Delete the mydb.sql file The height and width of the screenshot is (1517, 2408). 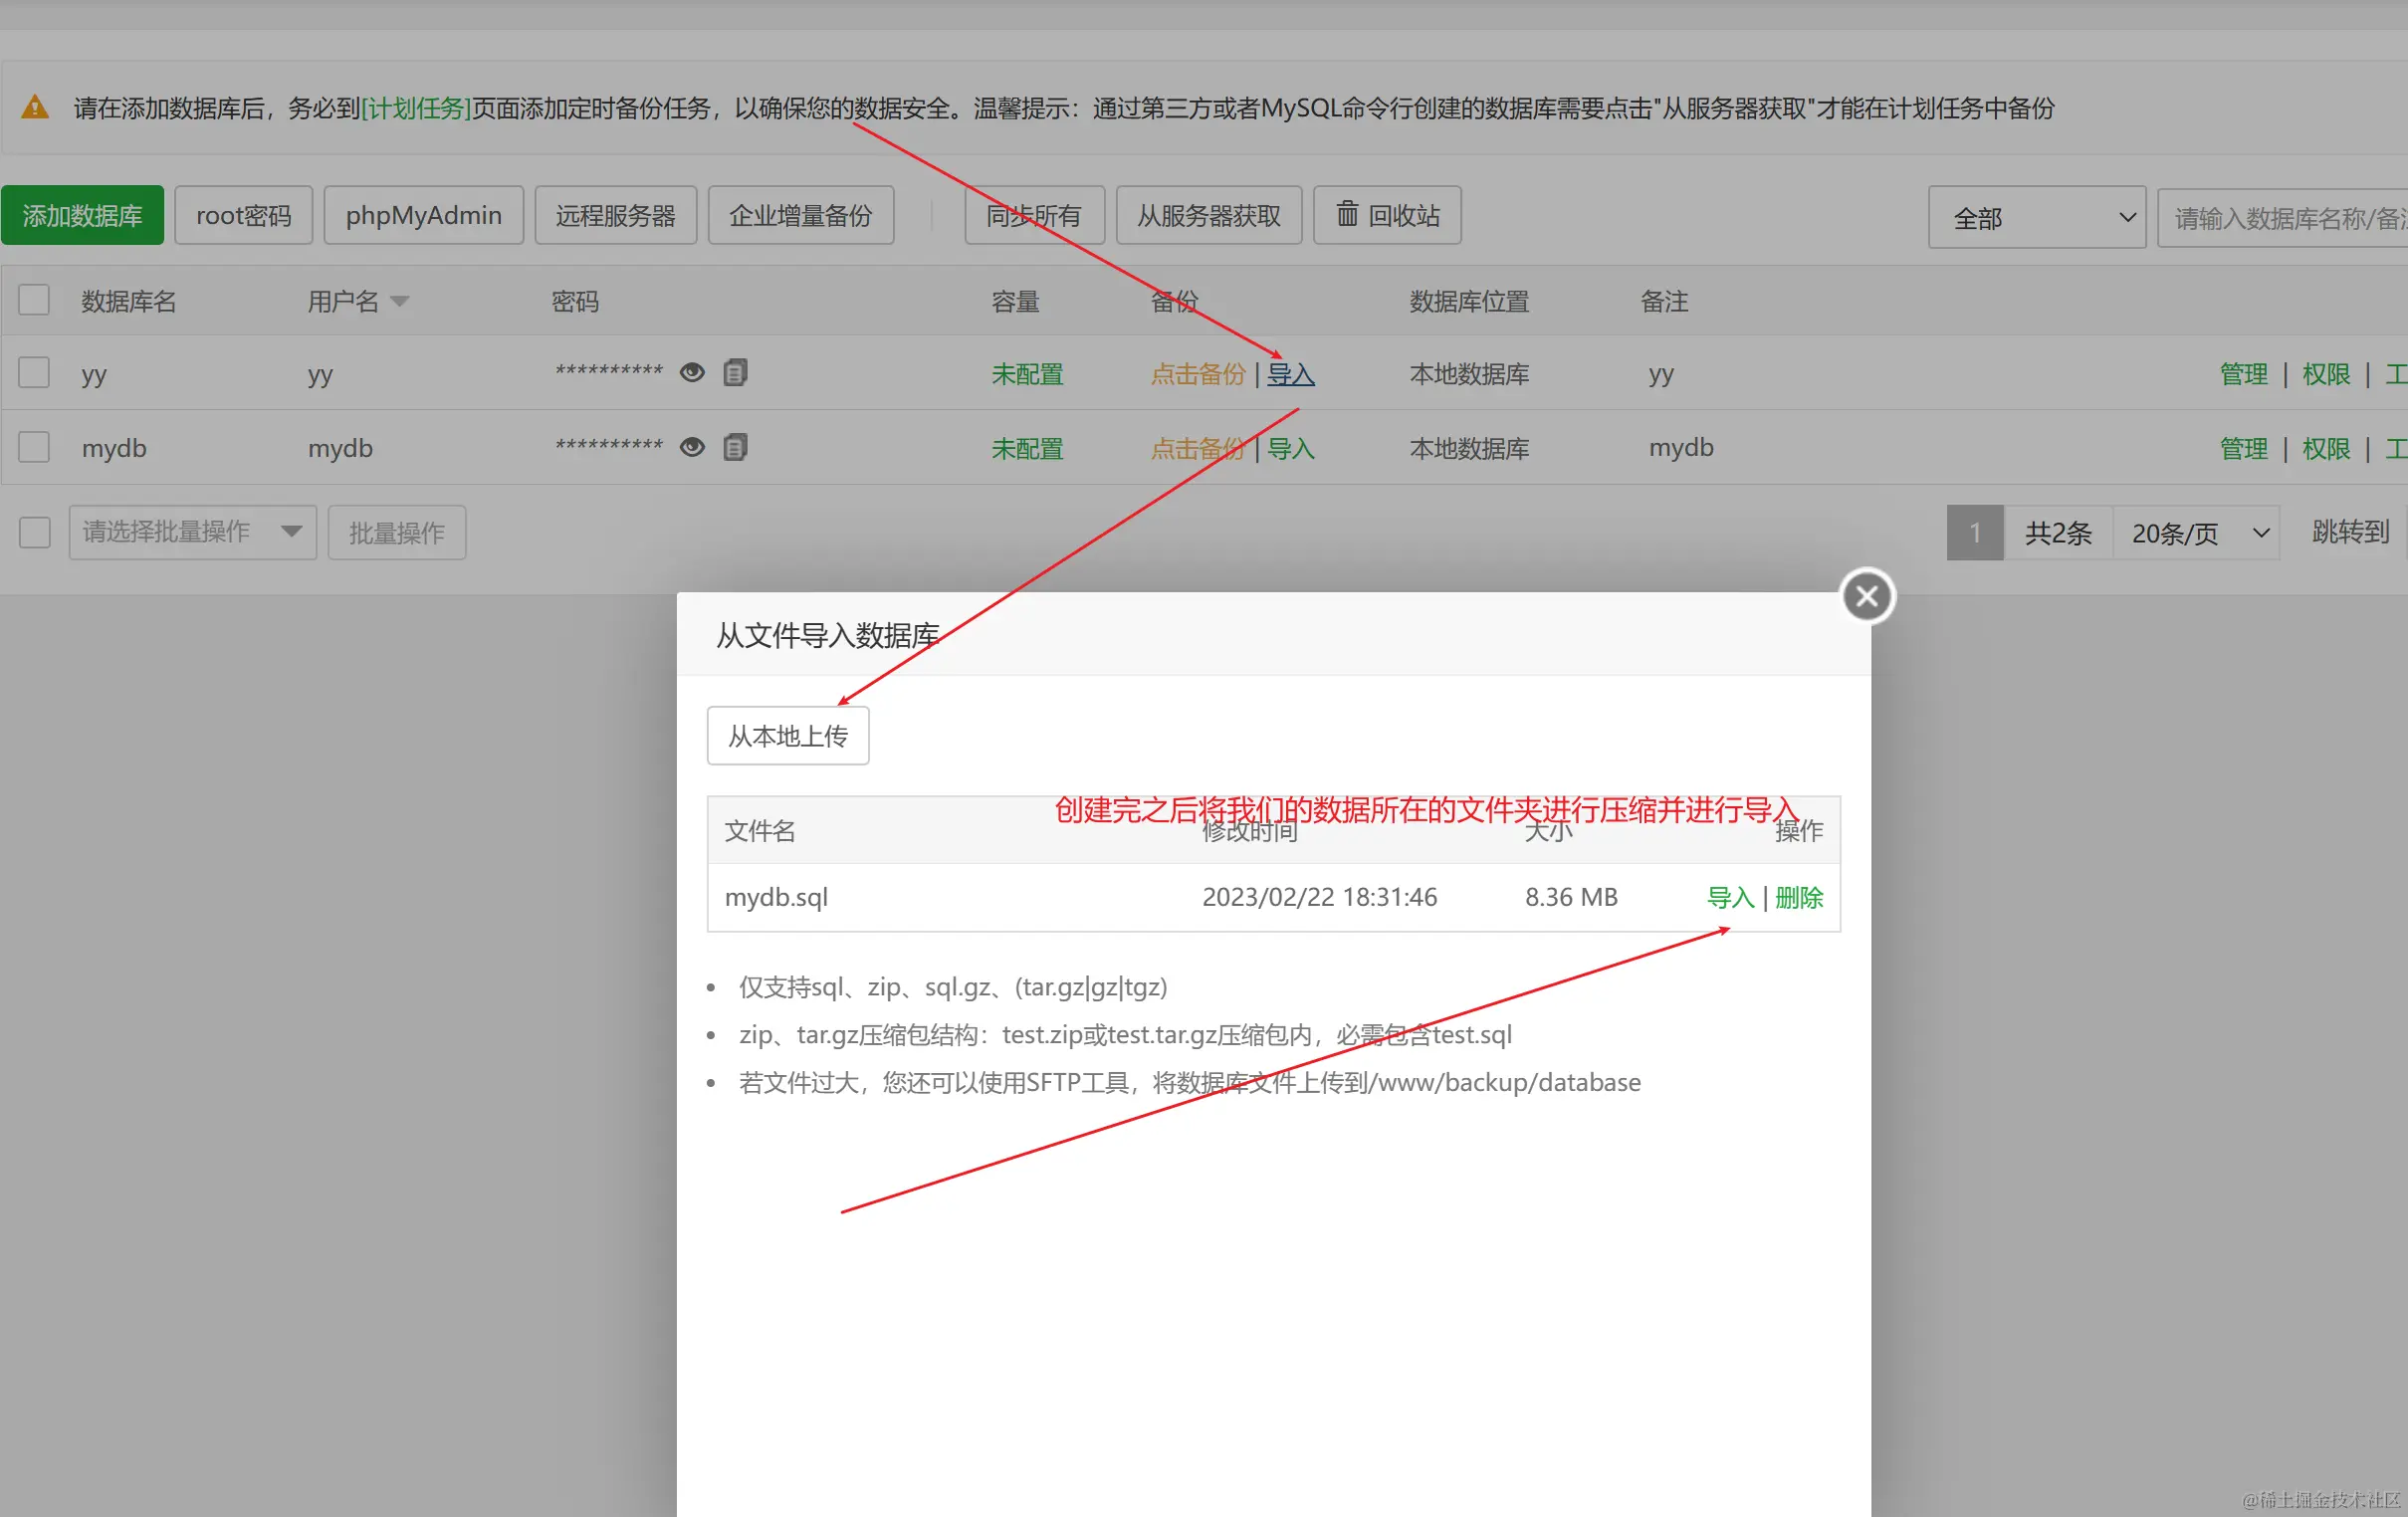[1798, 897]
